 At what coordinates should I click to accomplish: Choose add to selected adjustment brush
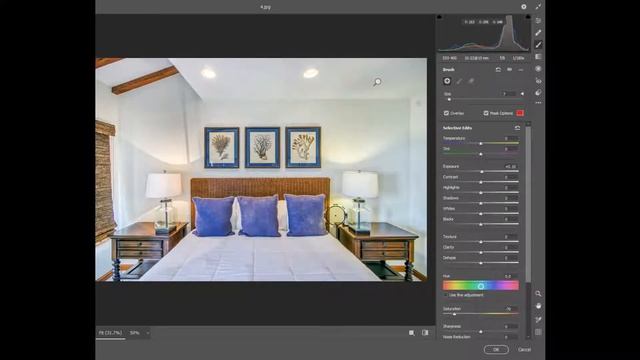[459, 81]
